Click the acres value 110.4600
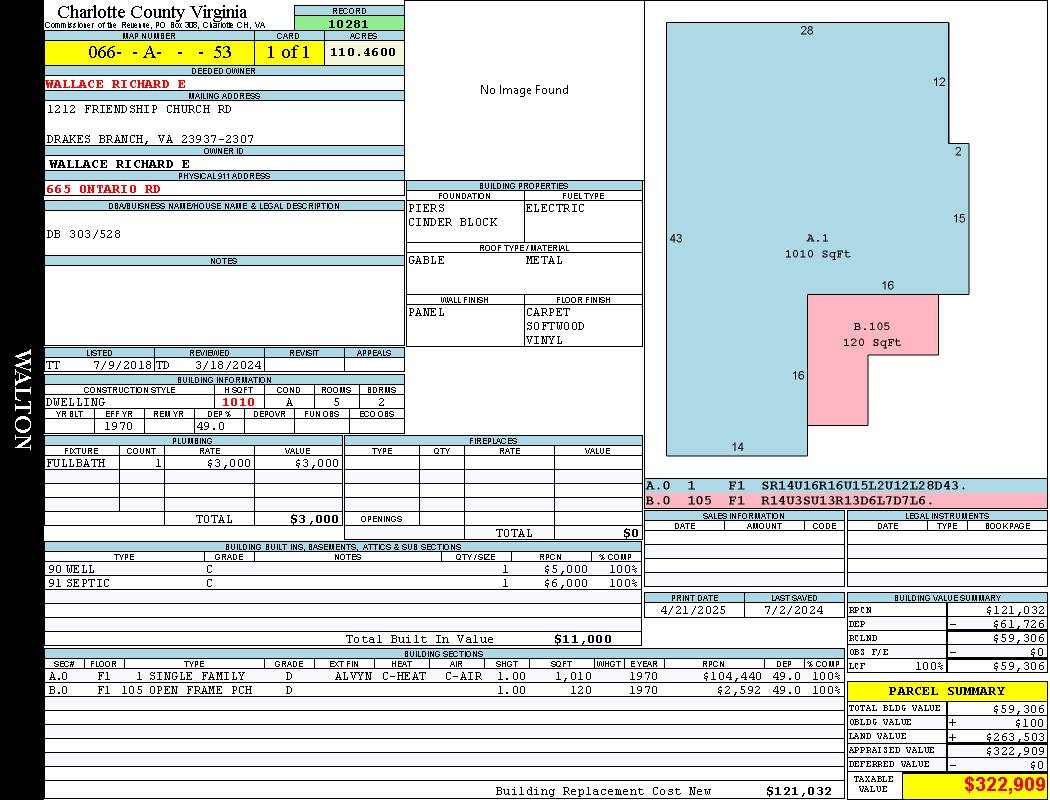 click(x=363, y=52)
